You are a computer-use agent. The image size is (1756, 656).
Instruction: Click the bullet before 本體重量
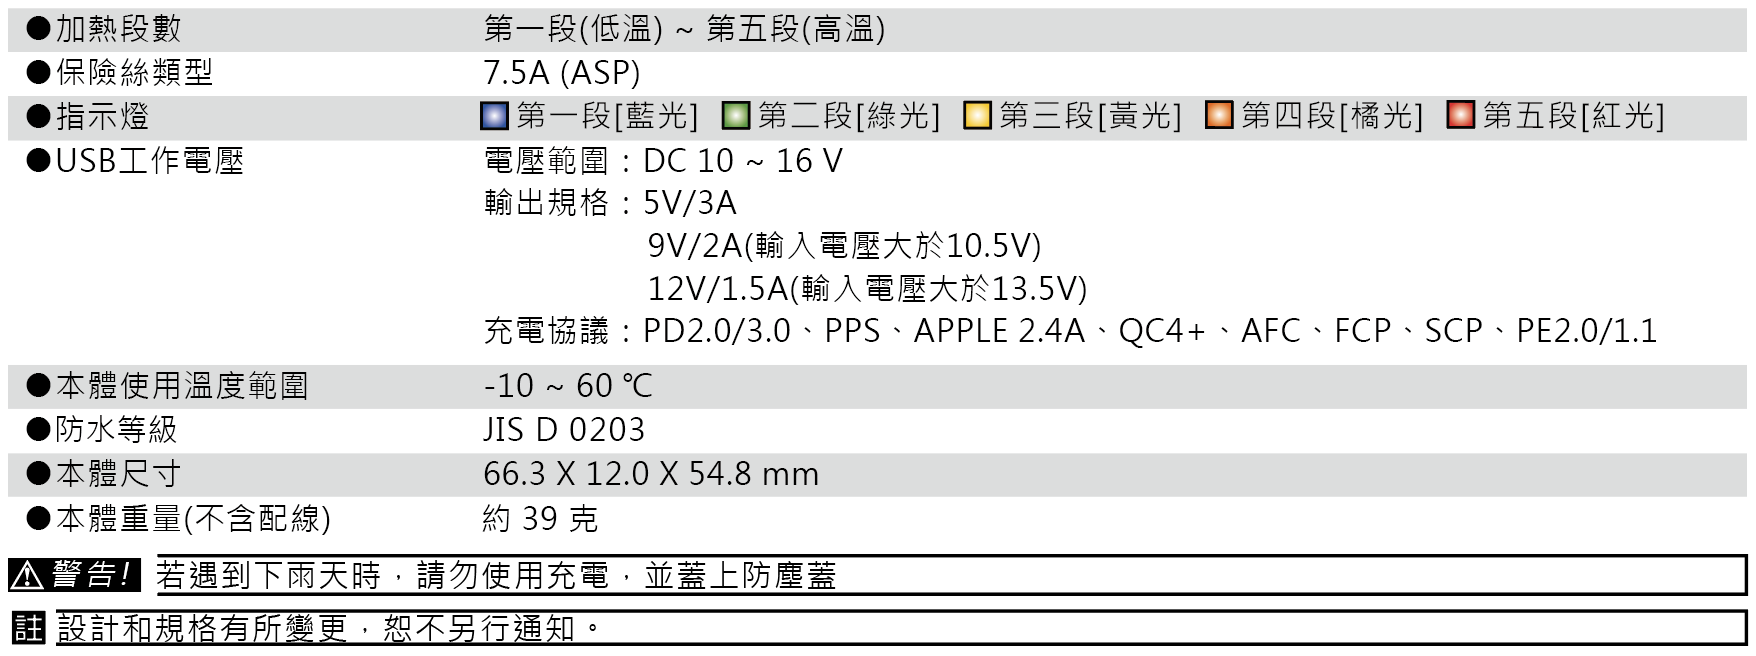point(39,518)
